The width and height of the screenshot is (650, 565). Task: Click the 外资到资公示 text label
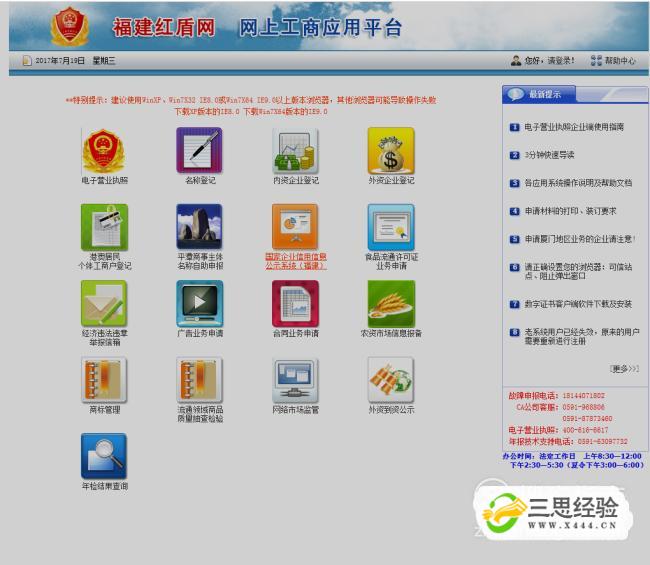tap(391, 410)
